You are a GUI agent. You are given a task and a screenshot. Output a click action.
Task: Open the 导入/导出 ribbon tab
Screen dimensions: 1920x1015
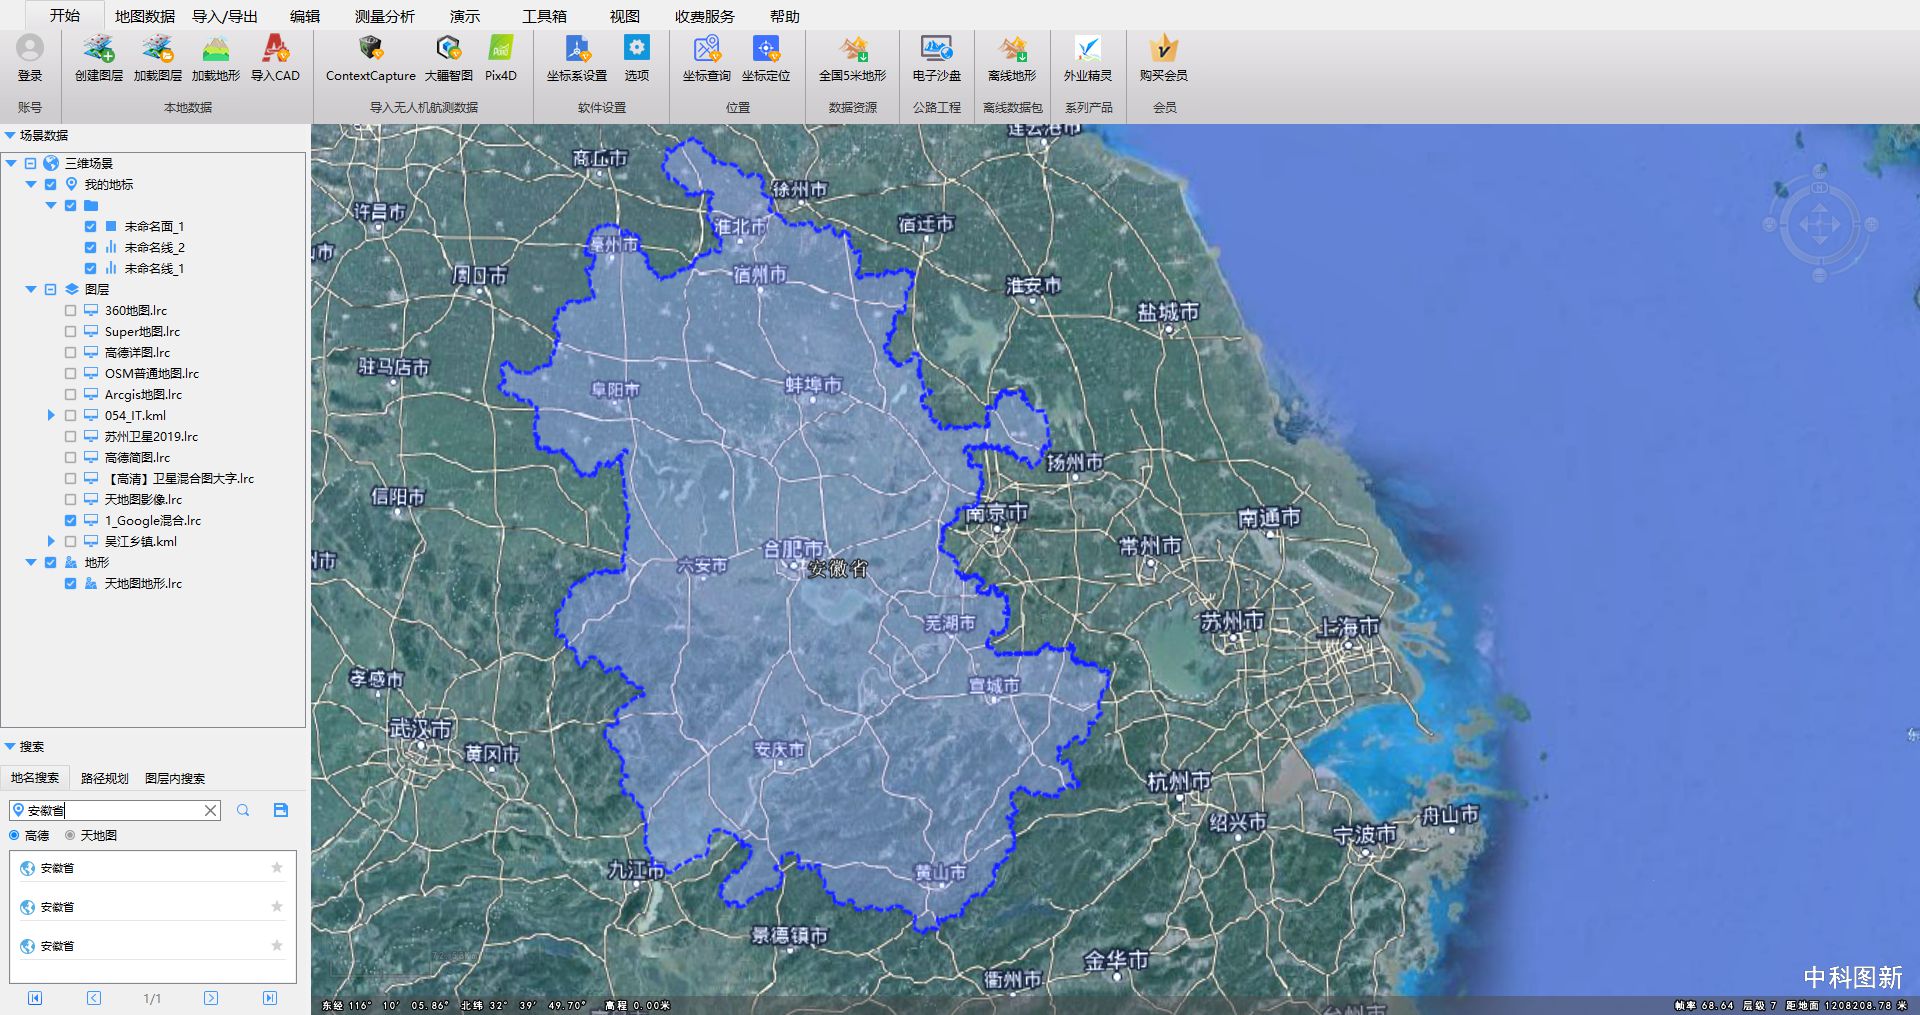pyautogui.click(x=225, y=16)
